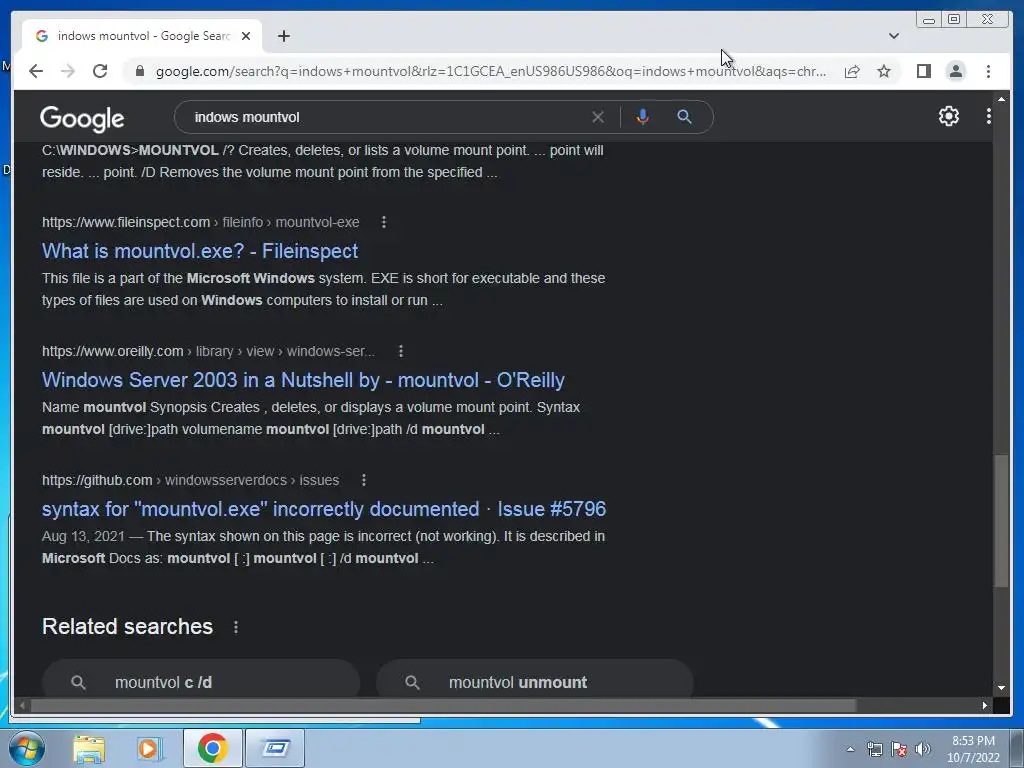Open the pinned program after Chrome
The height and width of the screenshot is (768, 1024).
(x=275, y=748)
